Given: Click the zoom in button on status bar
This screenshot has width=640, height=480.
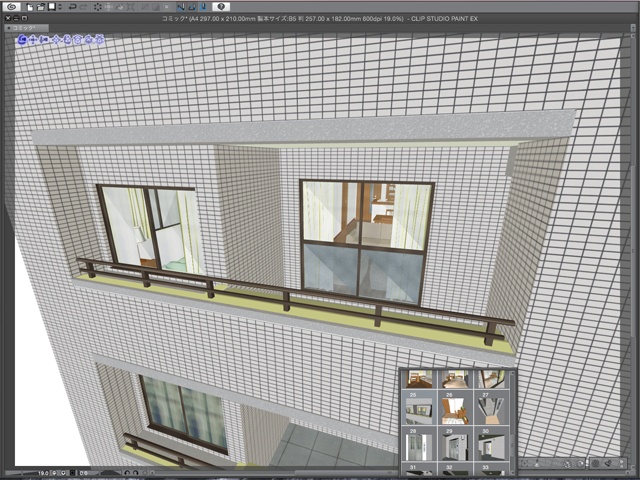Looking at the screenshot, I should [64, 473].
